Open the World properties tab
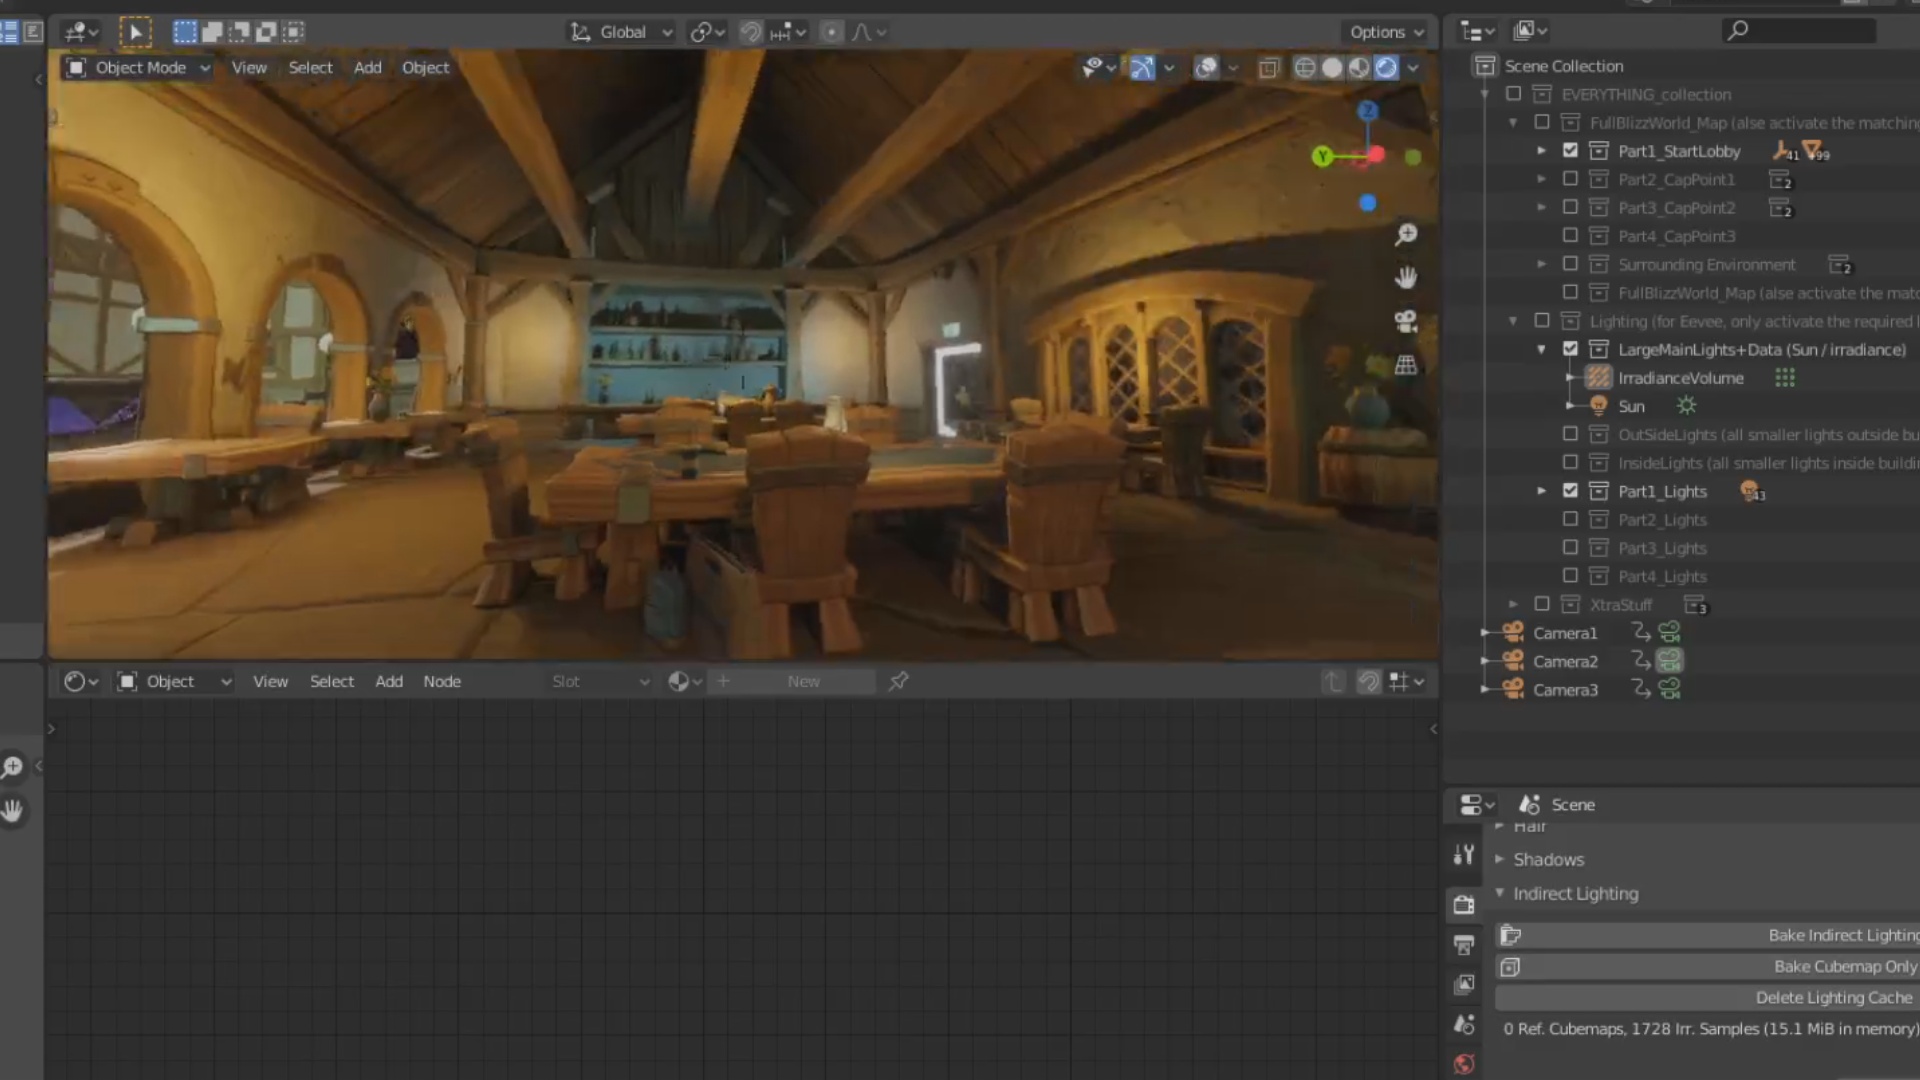Viewport: 1920px width, 1080px height. tap(1464, 1064)
